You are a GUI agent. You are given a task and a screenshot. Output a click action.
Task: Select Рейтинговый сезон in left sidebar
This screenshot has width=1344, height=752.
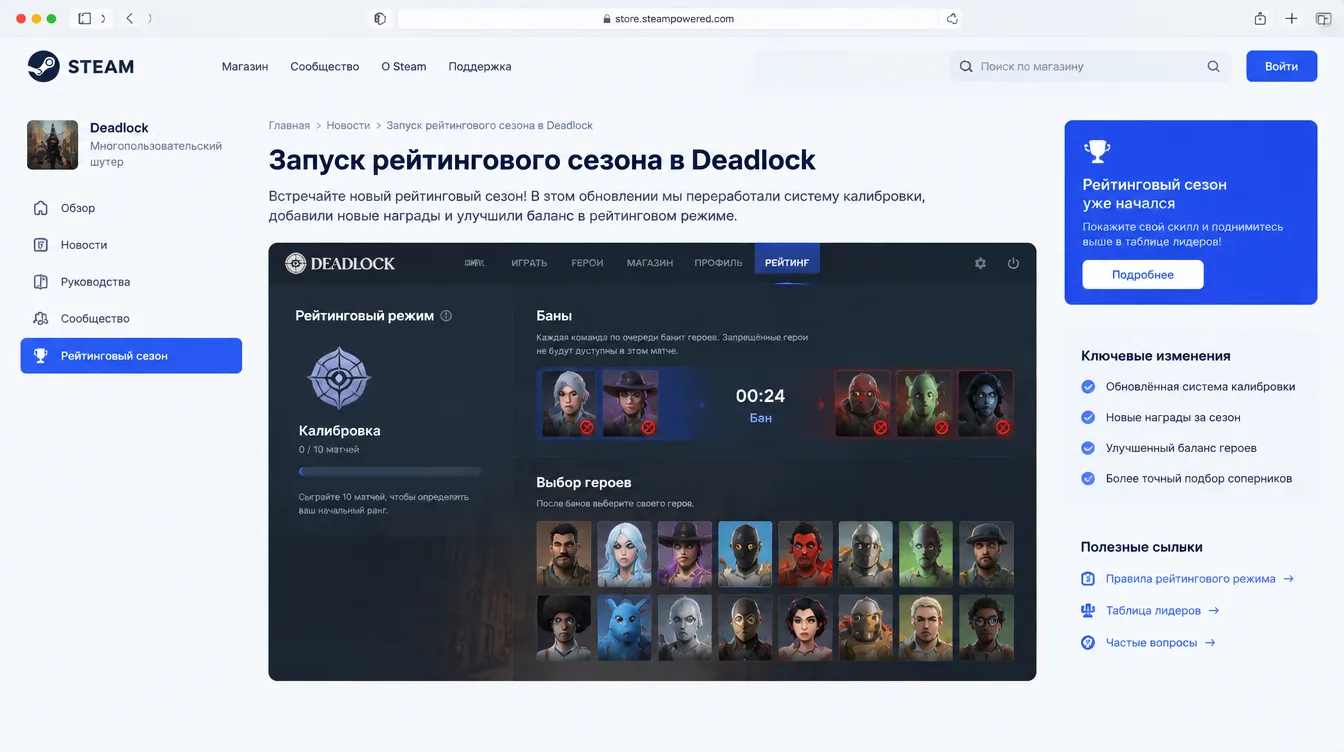coord(131,356)
